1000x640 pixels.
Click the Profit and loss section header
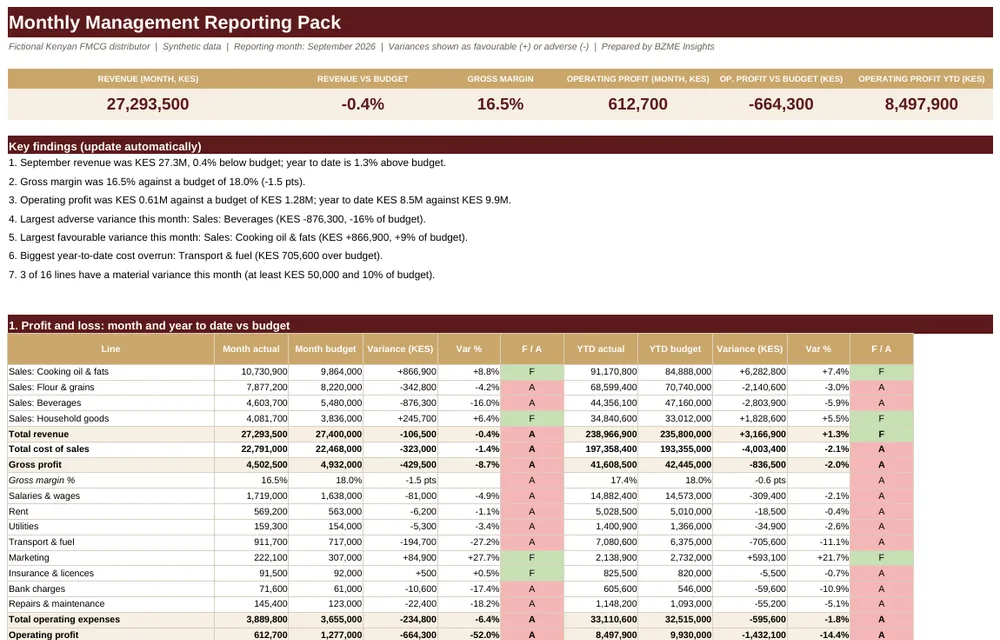click(x=500, y=324)
